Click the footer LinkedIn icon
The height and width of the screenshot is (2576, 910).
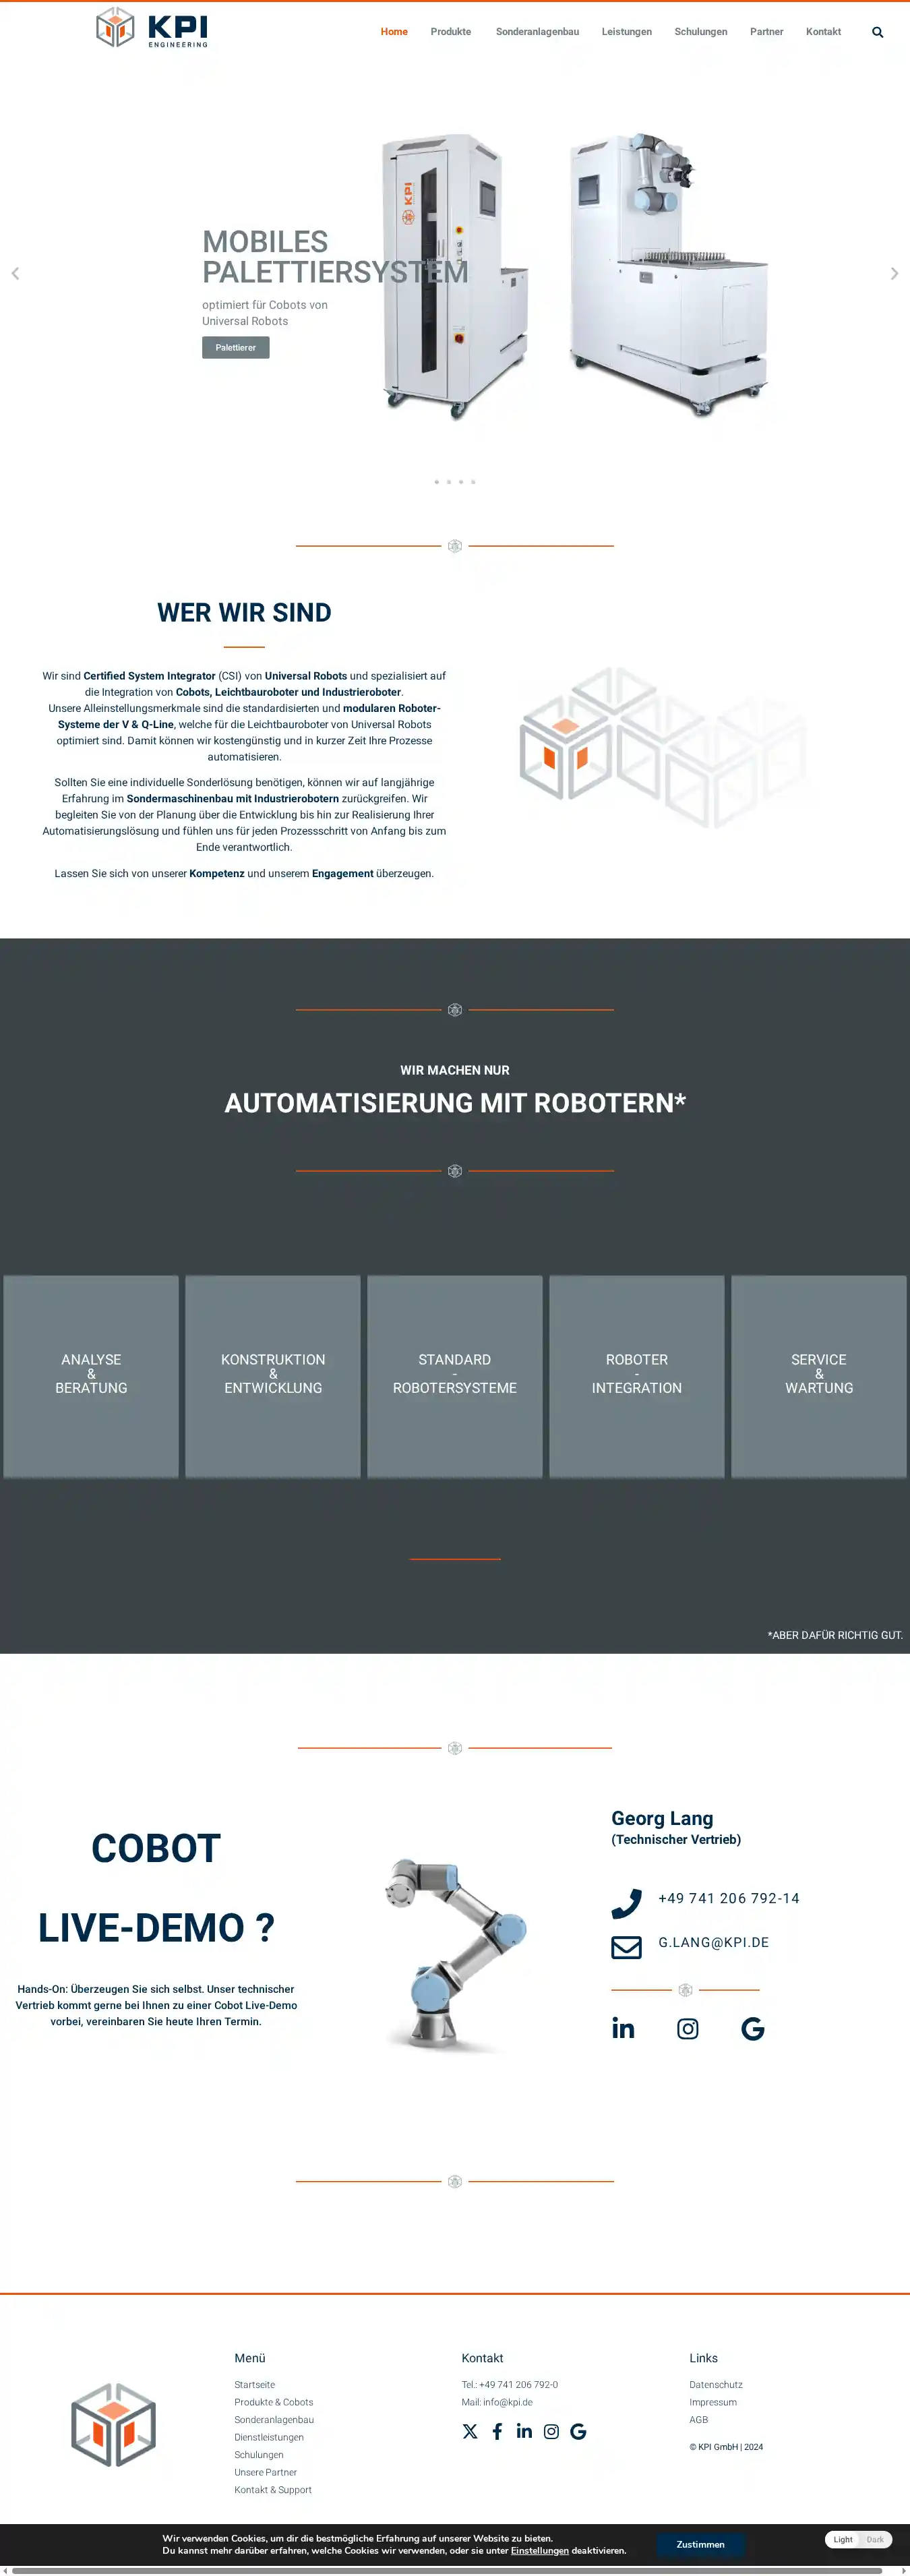pyautogui.click(x=524, y=2431)
